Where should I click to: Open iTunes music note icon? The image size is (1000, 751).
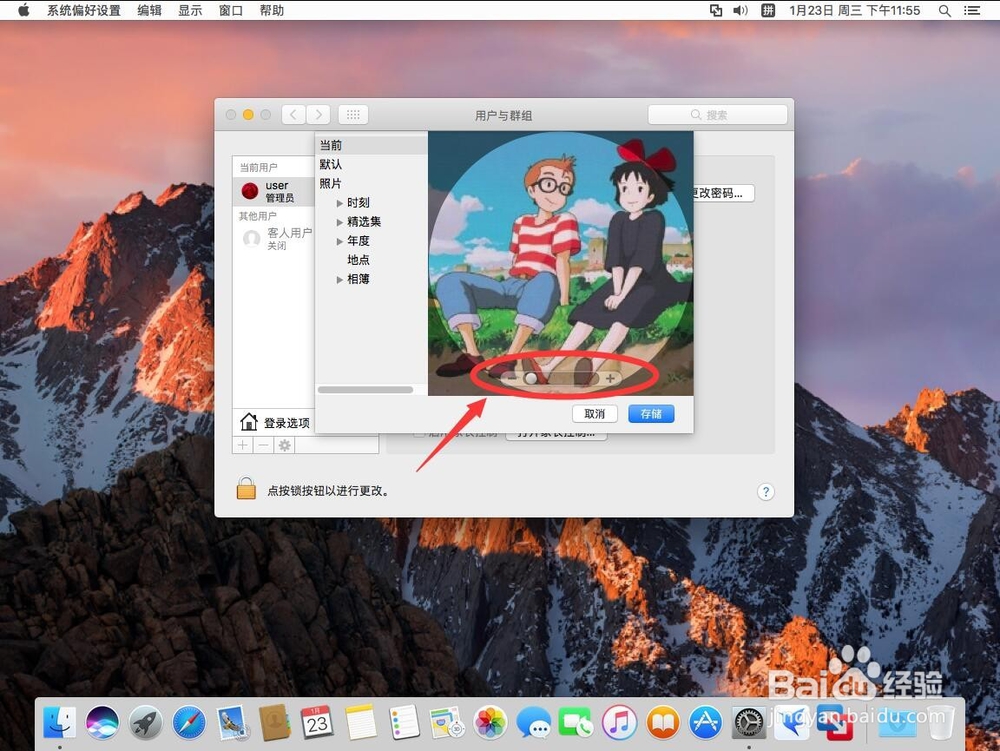(619, 722)
